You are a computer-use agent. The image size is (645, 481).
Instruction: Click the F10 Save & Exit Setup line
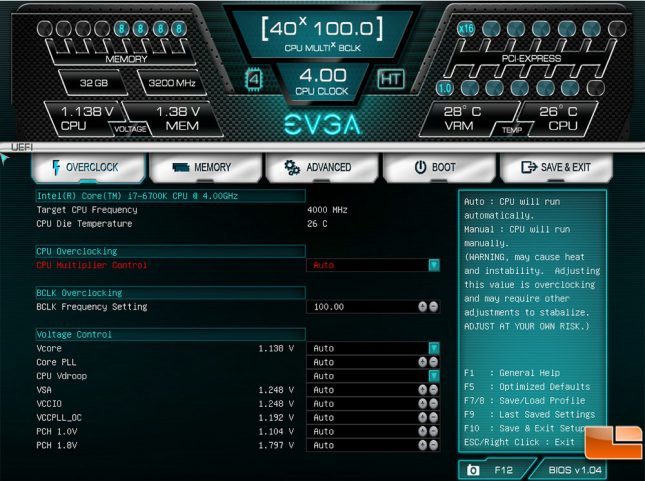(x=525, y=428)
